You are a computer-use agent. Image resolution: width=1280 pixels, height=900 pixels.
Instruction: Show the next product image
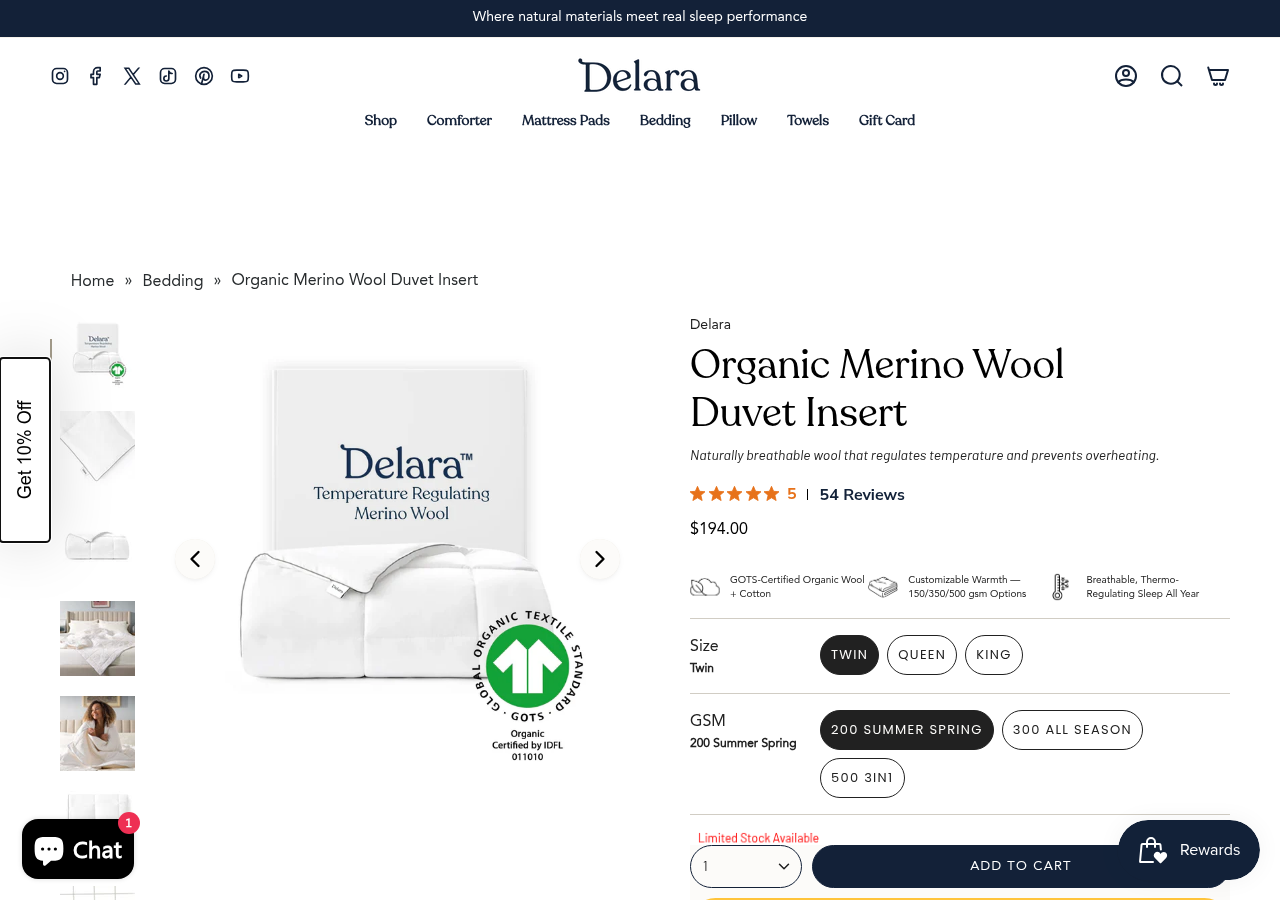[x=600, y=559]
